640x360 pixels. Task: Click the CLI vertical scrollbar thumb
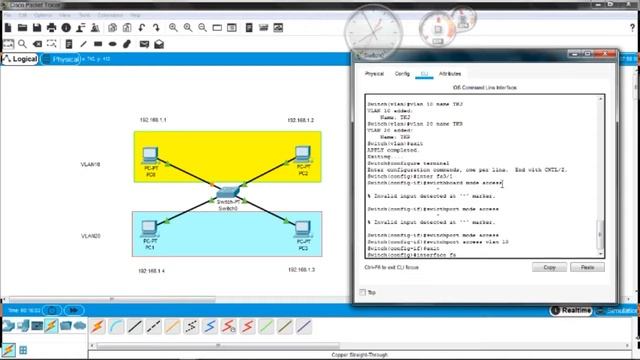pyautogui.click(x=600, y=234)
